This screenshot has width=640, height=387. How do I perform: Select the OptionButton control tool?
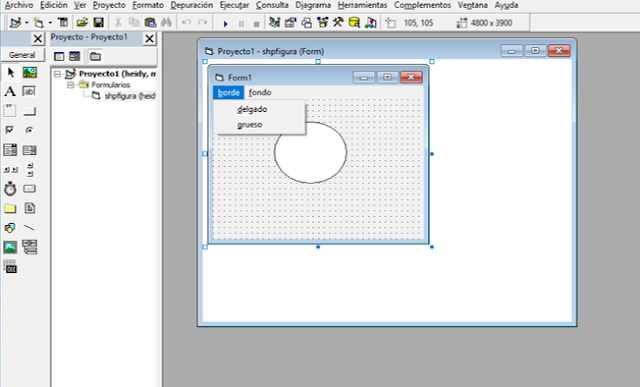click(x=29, y=130)
